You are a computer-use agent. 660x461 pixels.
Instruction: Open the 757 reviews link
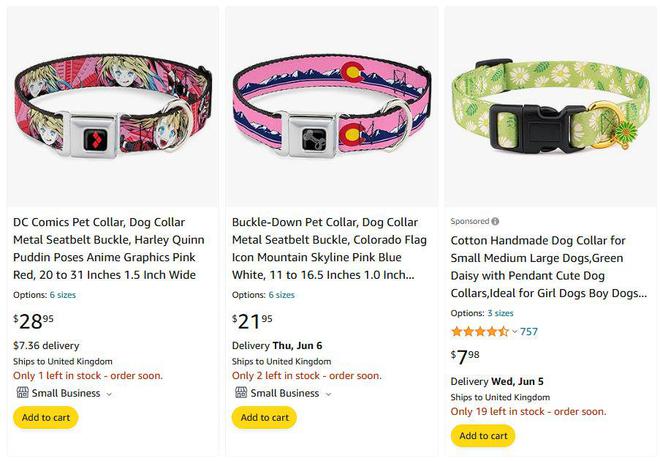529,332
